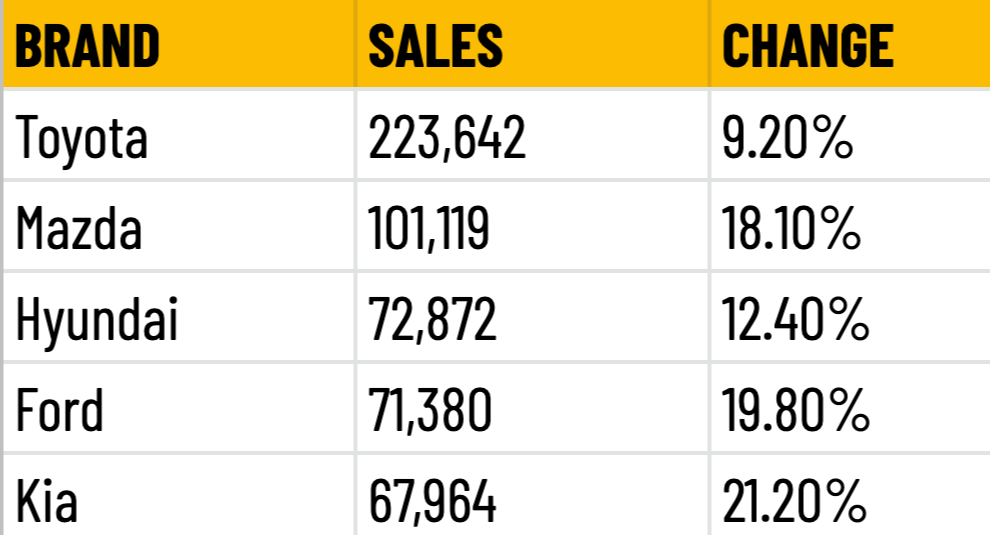Click the BRAND column header
Image resolution: width=990 pixels, height=535 pixels.
pyautogui.click(x=179, y=44)
